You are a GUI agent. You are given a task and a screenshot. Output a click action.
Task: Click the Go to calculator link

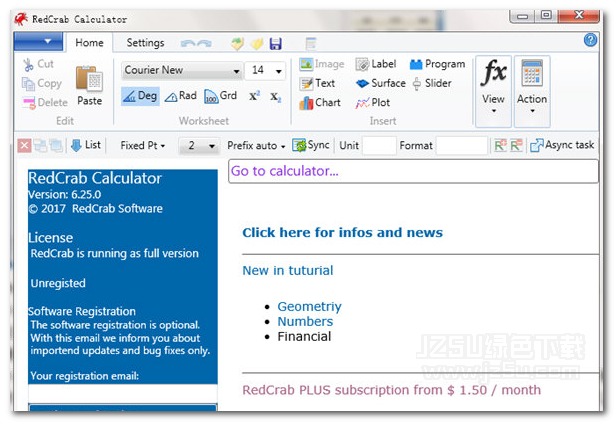[284, 171]
